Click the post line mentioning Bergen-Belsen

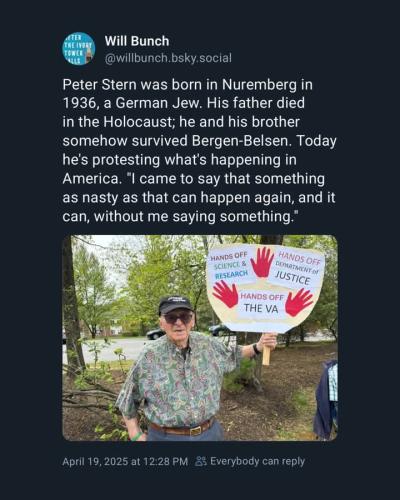pos(199,141)
